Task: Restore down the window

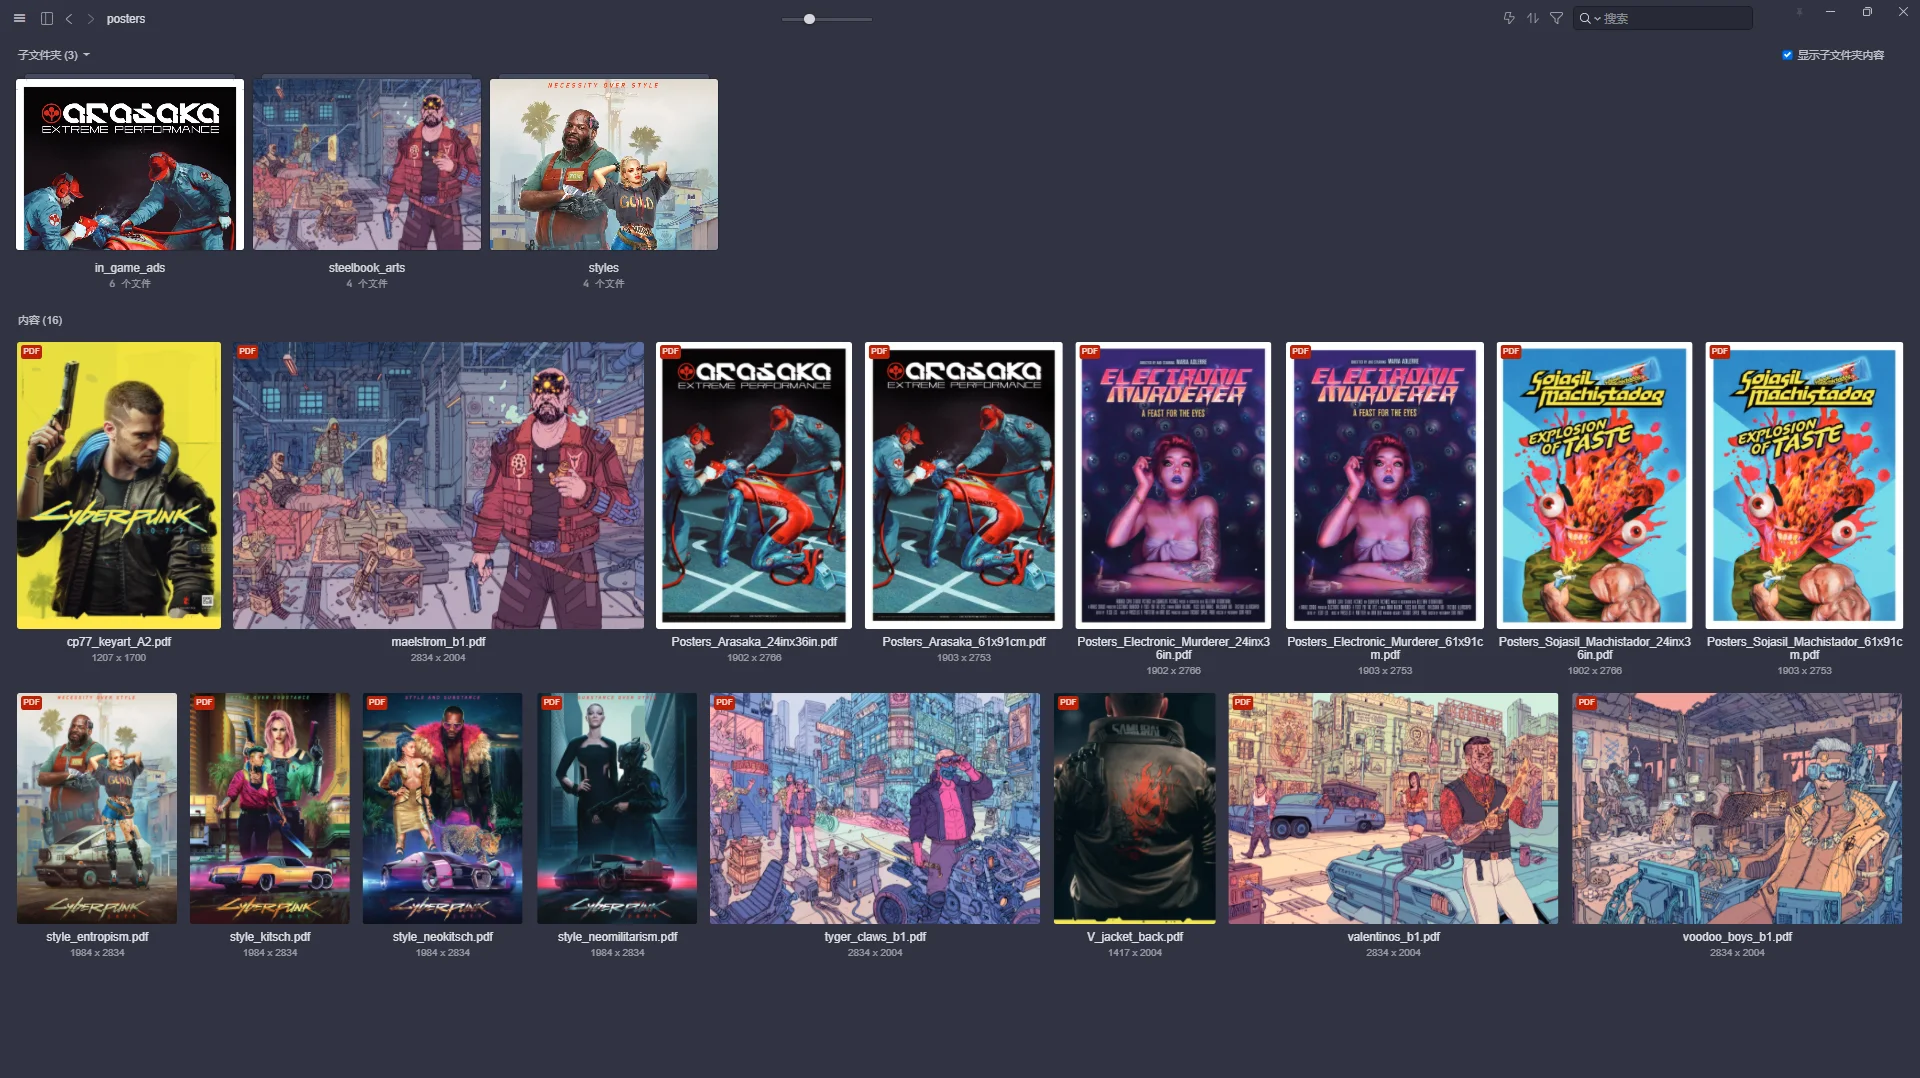Action: point(1867,12)
